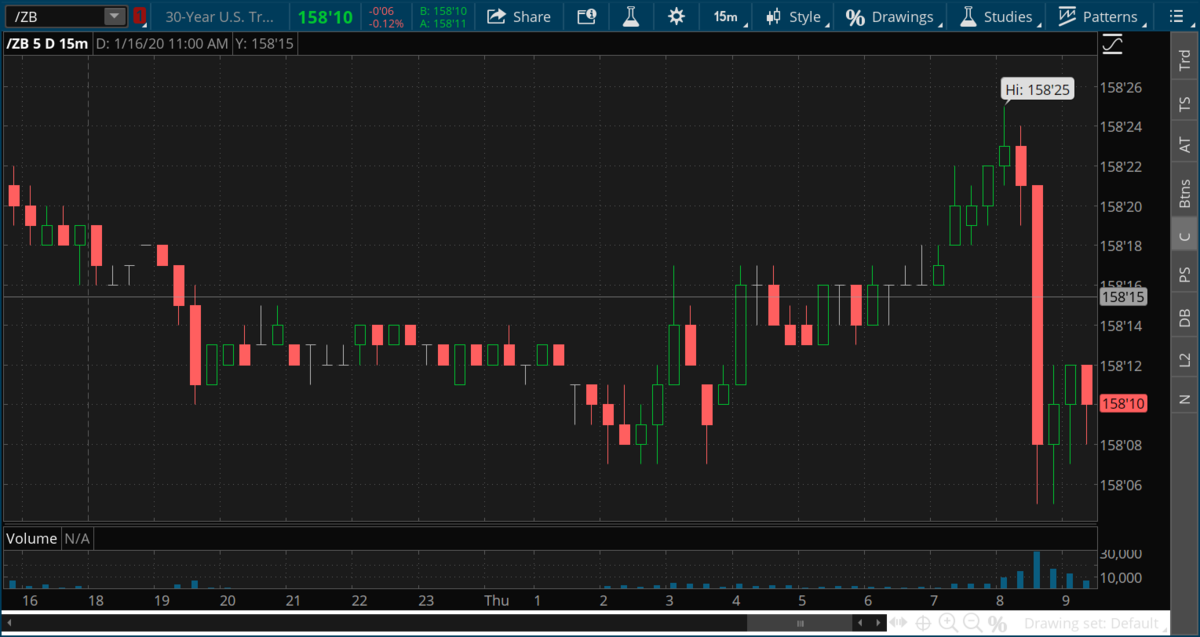This screenshot has width=1200, height=637.
Task: Toggle the DB sidebar tab
Action: [x=1185, y=317]
